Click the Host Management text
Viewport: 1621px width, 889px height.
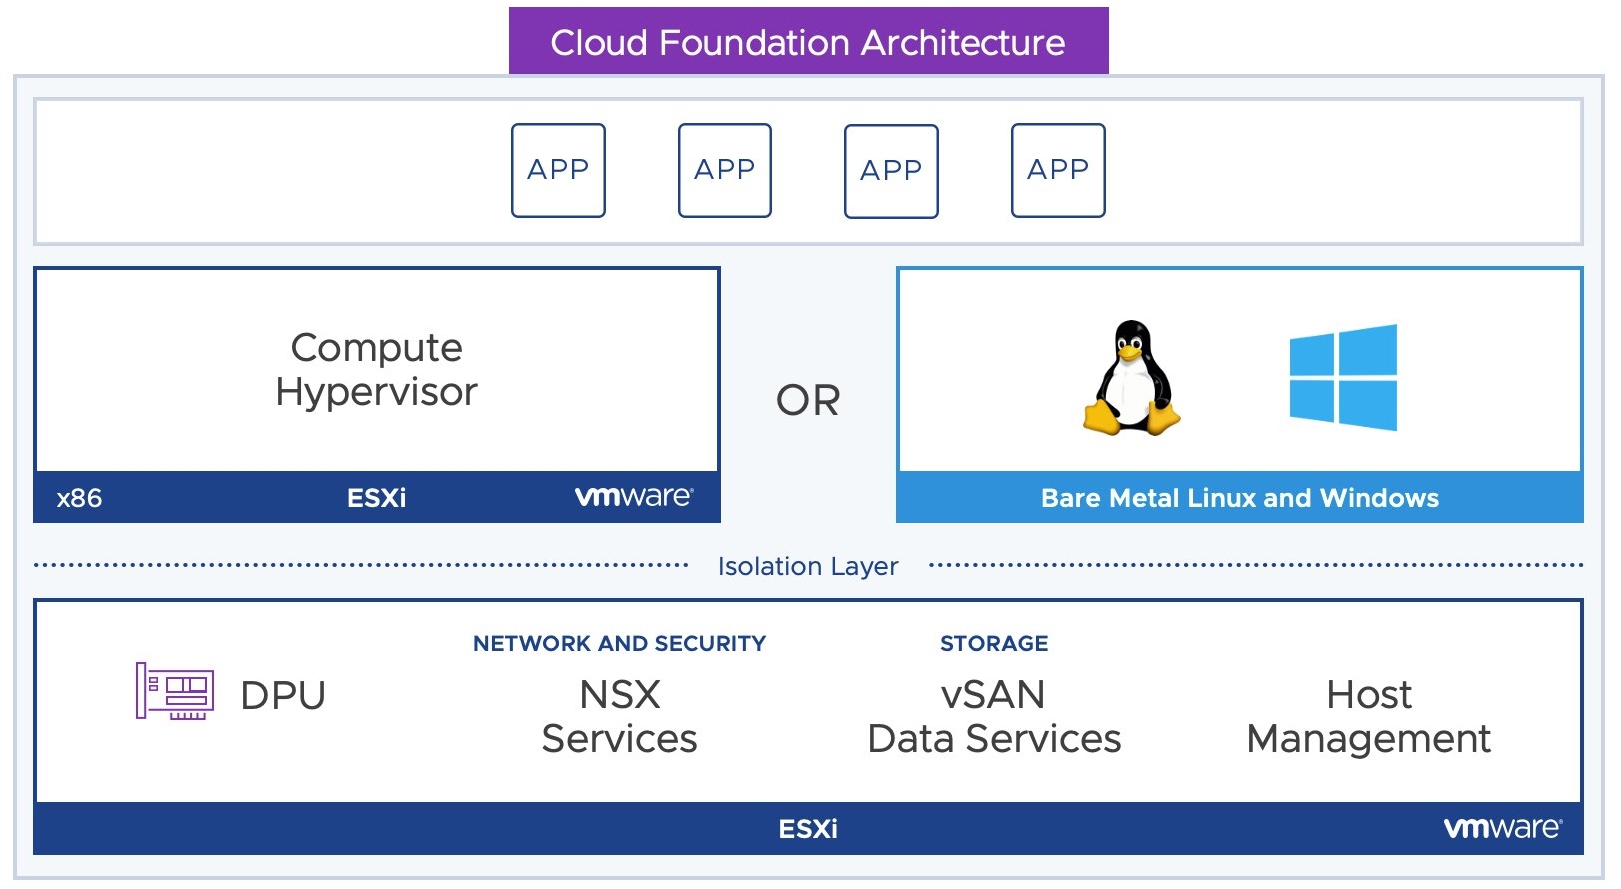point(1369,717)
